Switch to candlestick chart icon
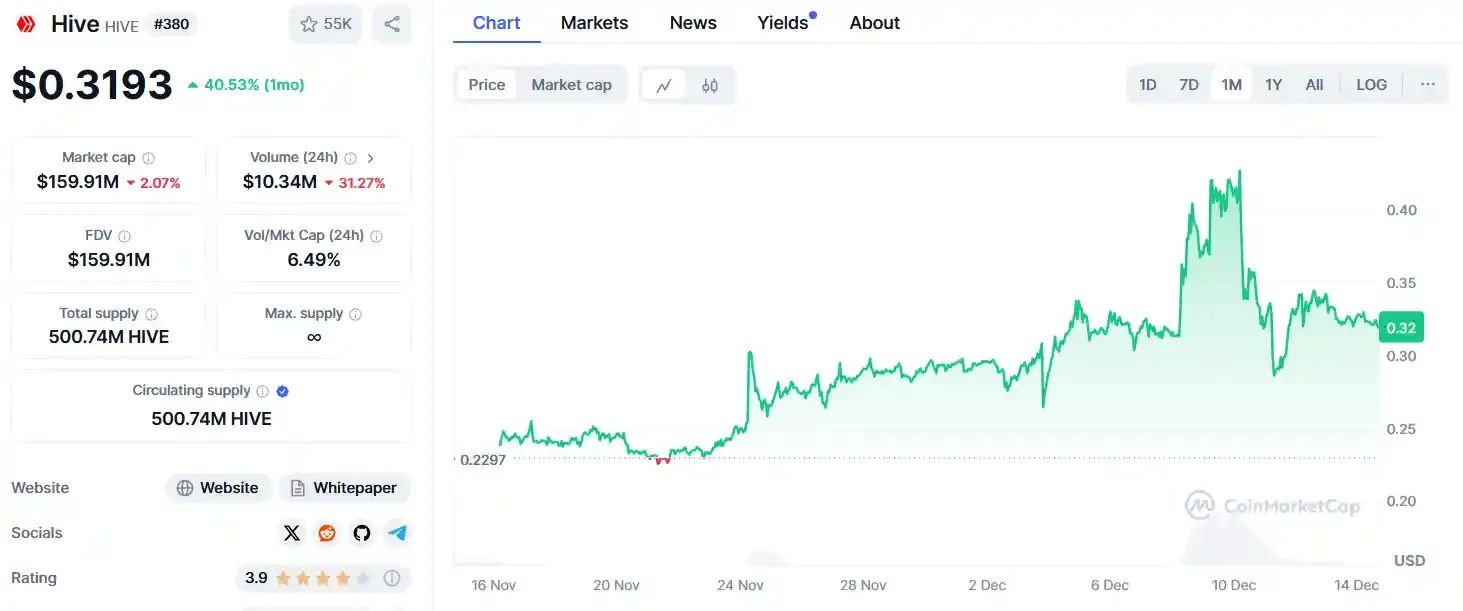Image resolution: width=1463 pixels, height=611 pixels. click(710, 85)
